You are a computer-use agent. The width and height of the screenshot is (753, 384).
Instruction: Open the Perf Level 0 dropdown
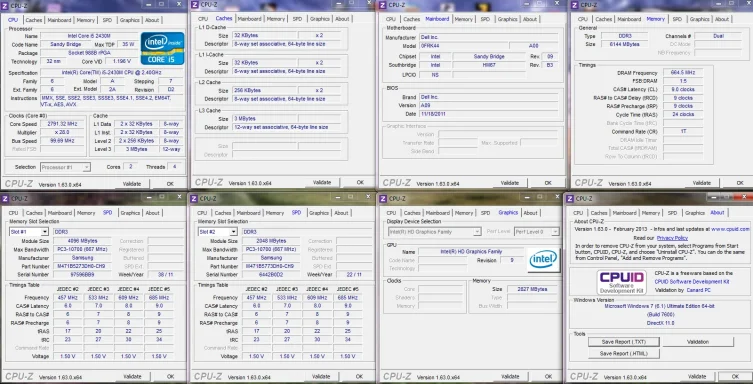(x=536, y=232)
